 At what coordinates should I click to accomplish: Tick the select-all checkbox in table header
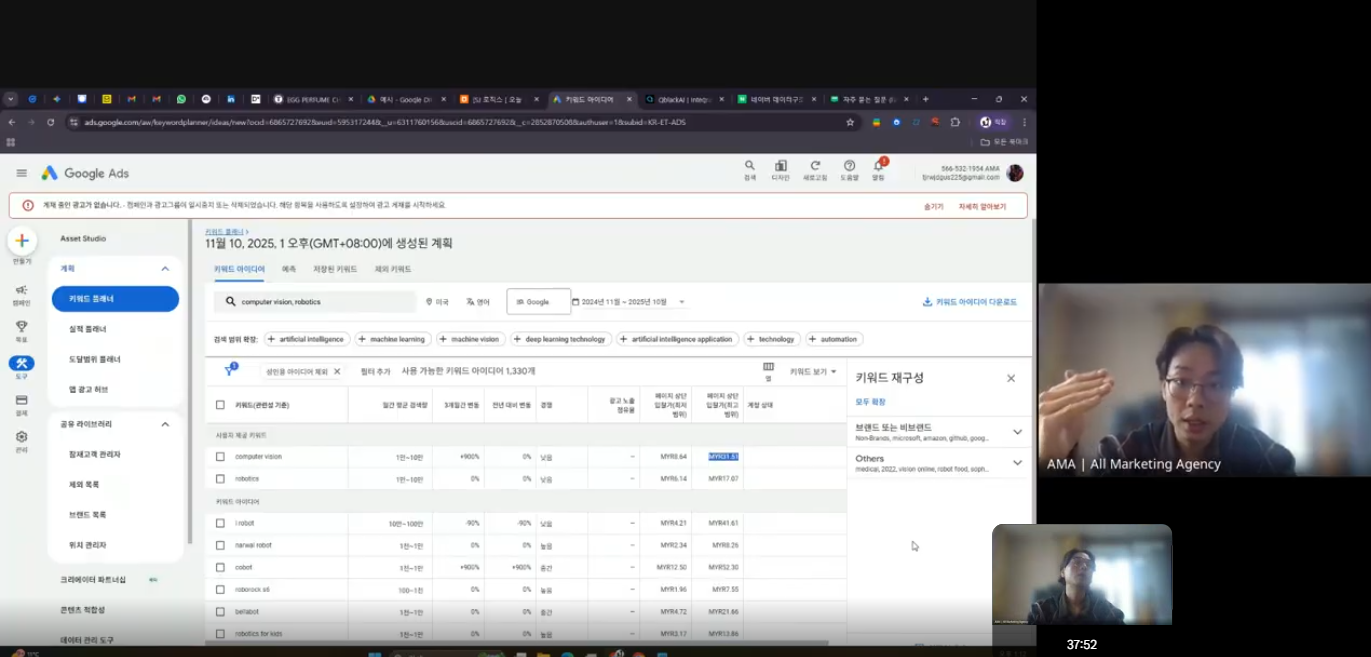[220, 405]
